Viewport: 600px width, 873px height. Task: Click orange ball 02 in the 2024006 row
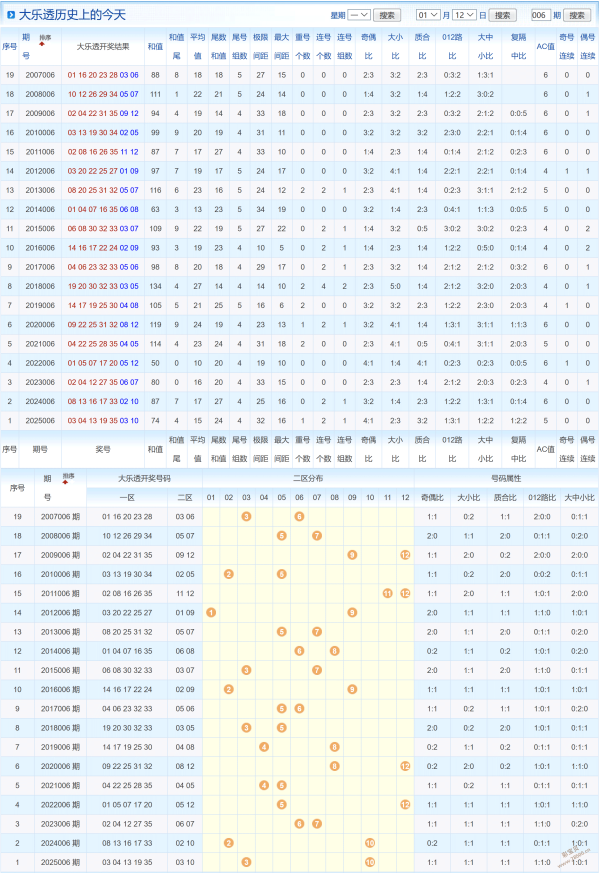(x=229, y=843)
